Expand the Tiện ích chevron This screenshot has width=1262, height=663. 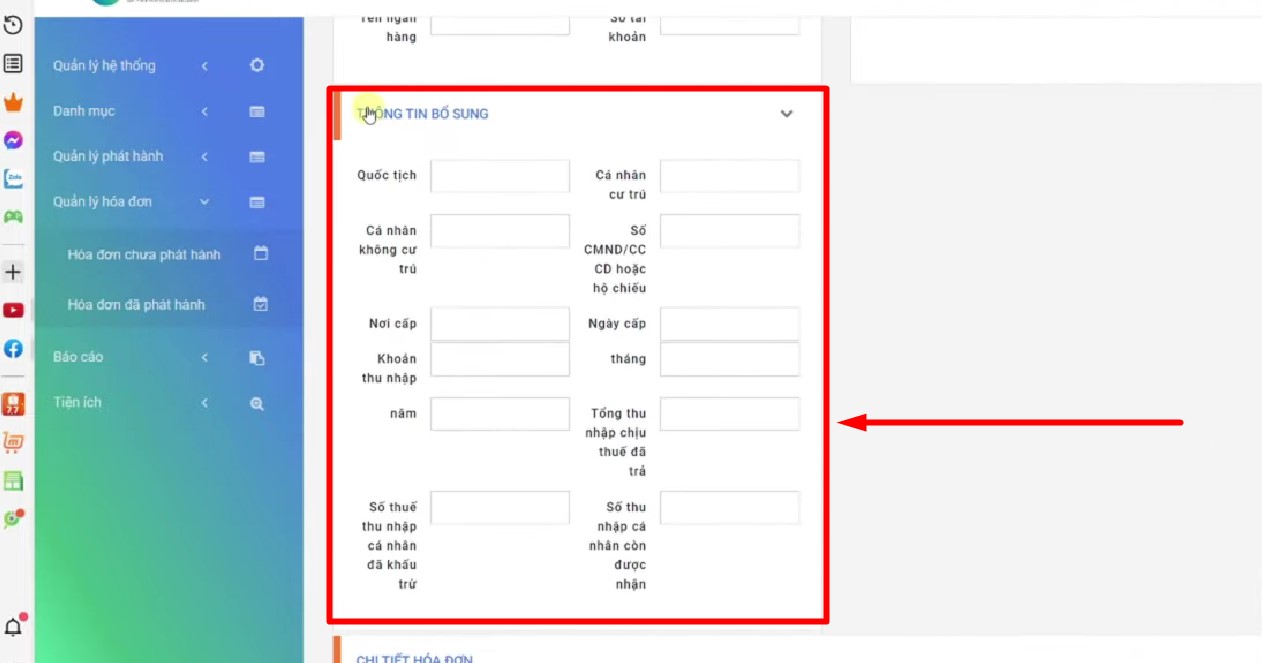[204, 403]
